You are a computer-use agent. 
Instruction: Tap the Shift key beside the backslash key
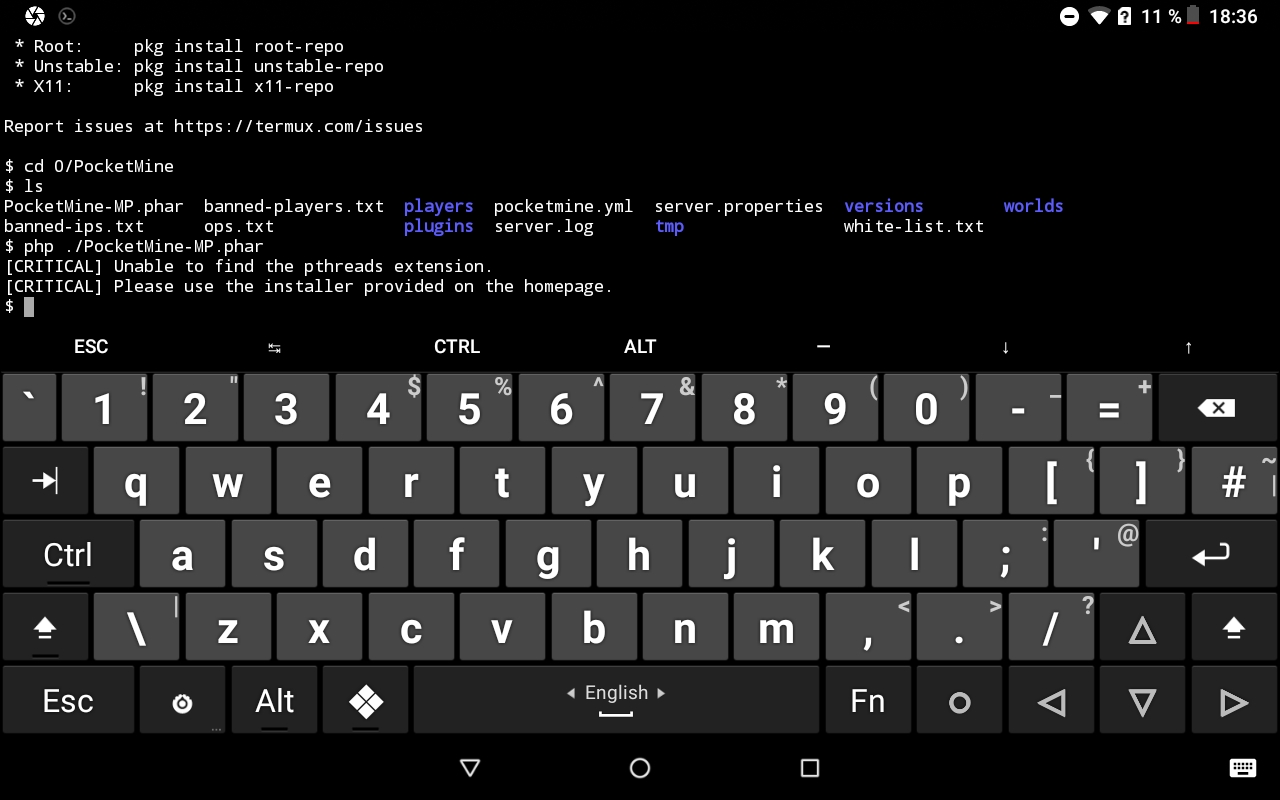click(x=45, y=628)
